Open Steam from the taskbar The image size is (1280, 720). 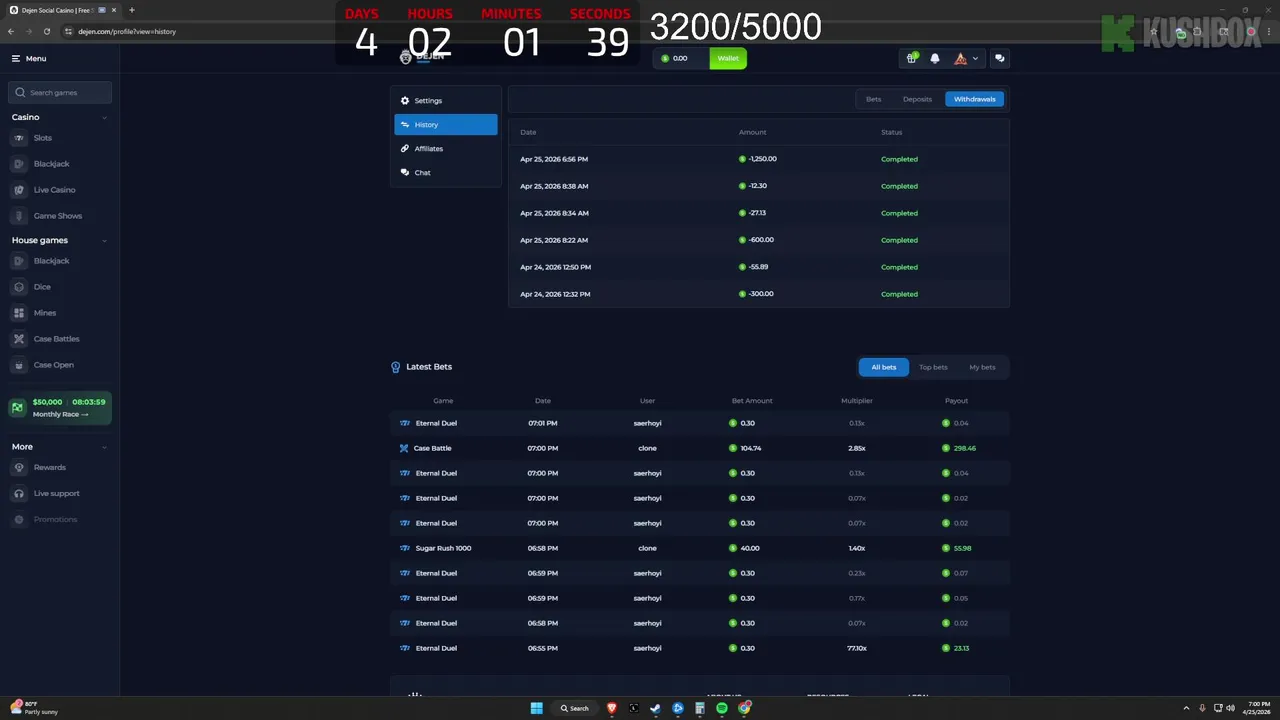(656, 708)
